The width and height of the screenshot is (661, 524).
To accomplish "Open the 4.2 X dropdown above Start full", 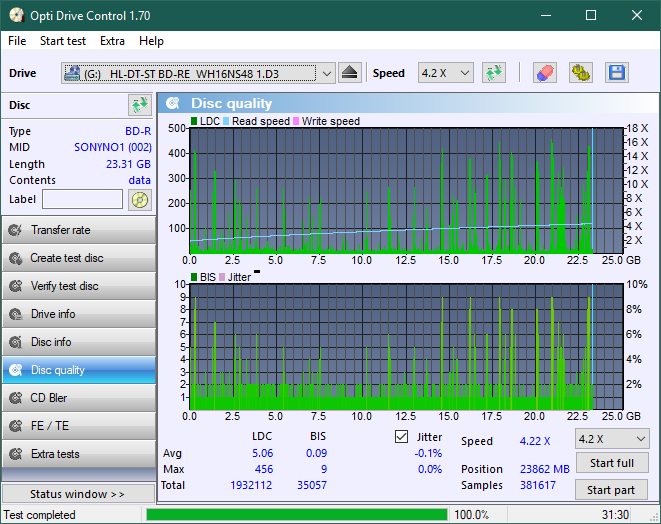I will pos(611,439).
